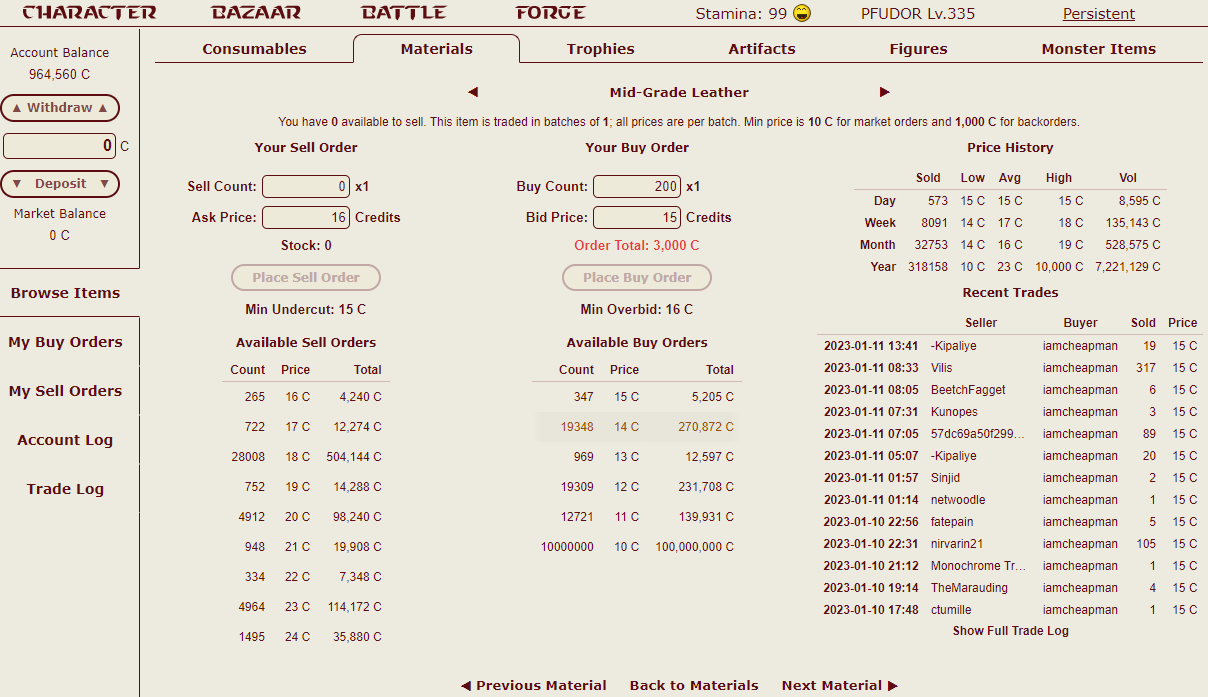The width and height of the screenshot is (1208, 697).
Task: Click seller ctumille in recent trades
Action: click(x=951, y=610)
